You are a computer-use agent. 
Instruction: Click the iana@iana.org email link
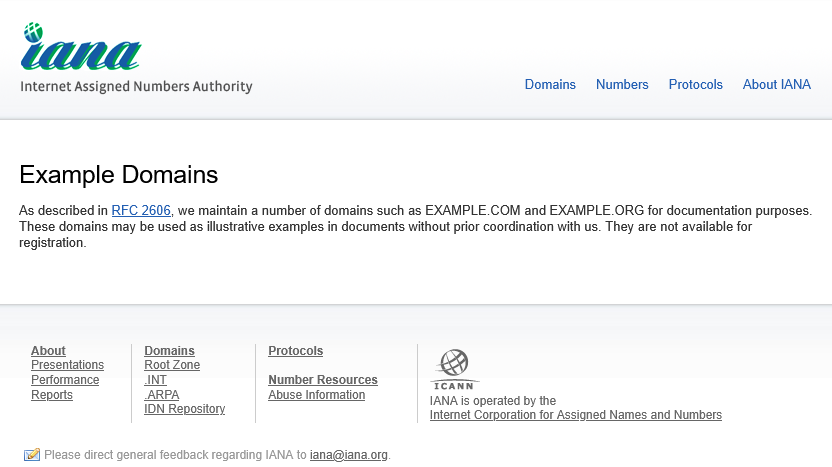click(x=348, y=455)
